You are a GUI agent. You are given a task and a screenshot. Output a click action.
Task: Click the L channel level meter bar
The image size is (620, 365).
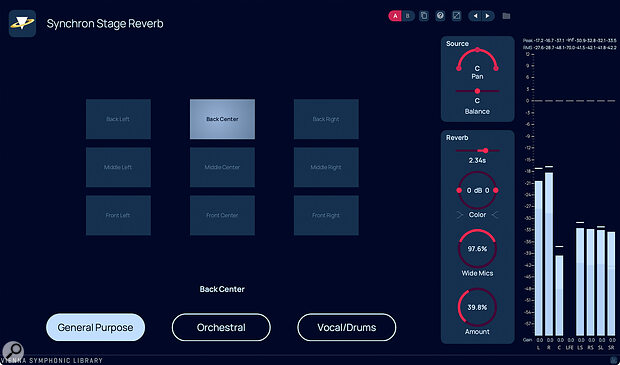coord(539,258)
